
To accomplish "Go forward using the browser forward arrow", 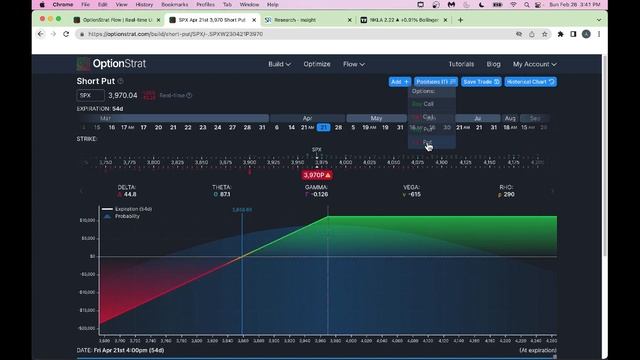I will click(53, 34).
